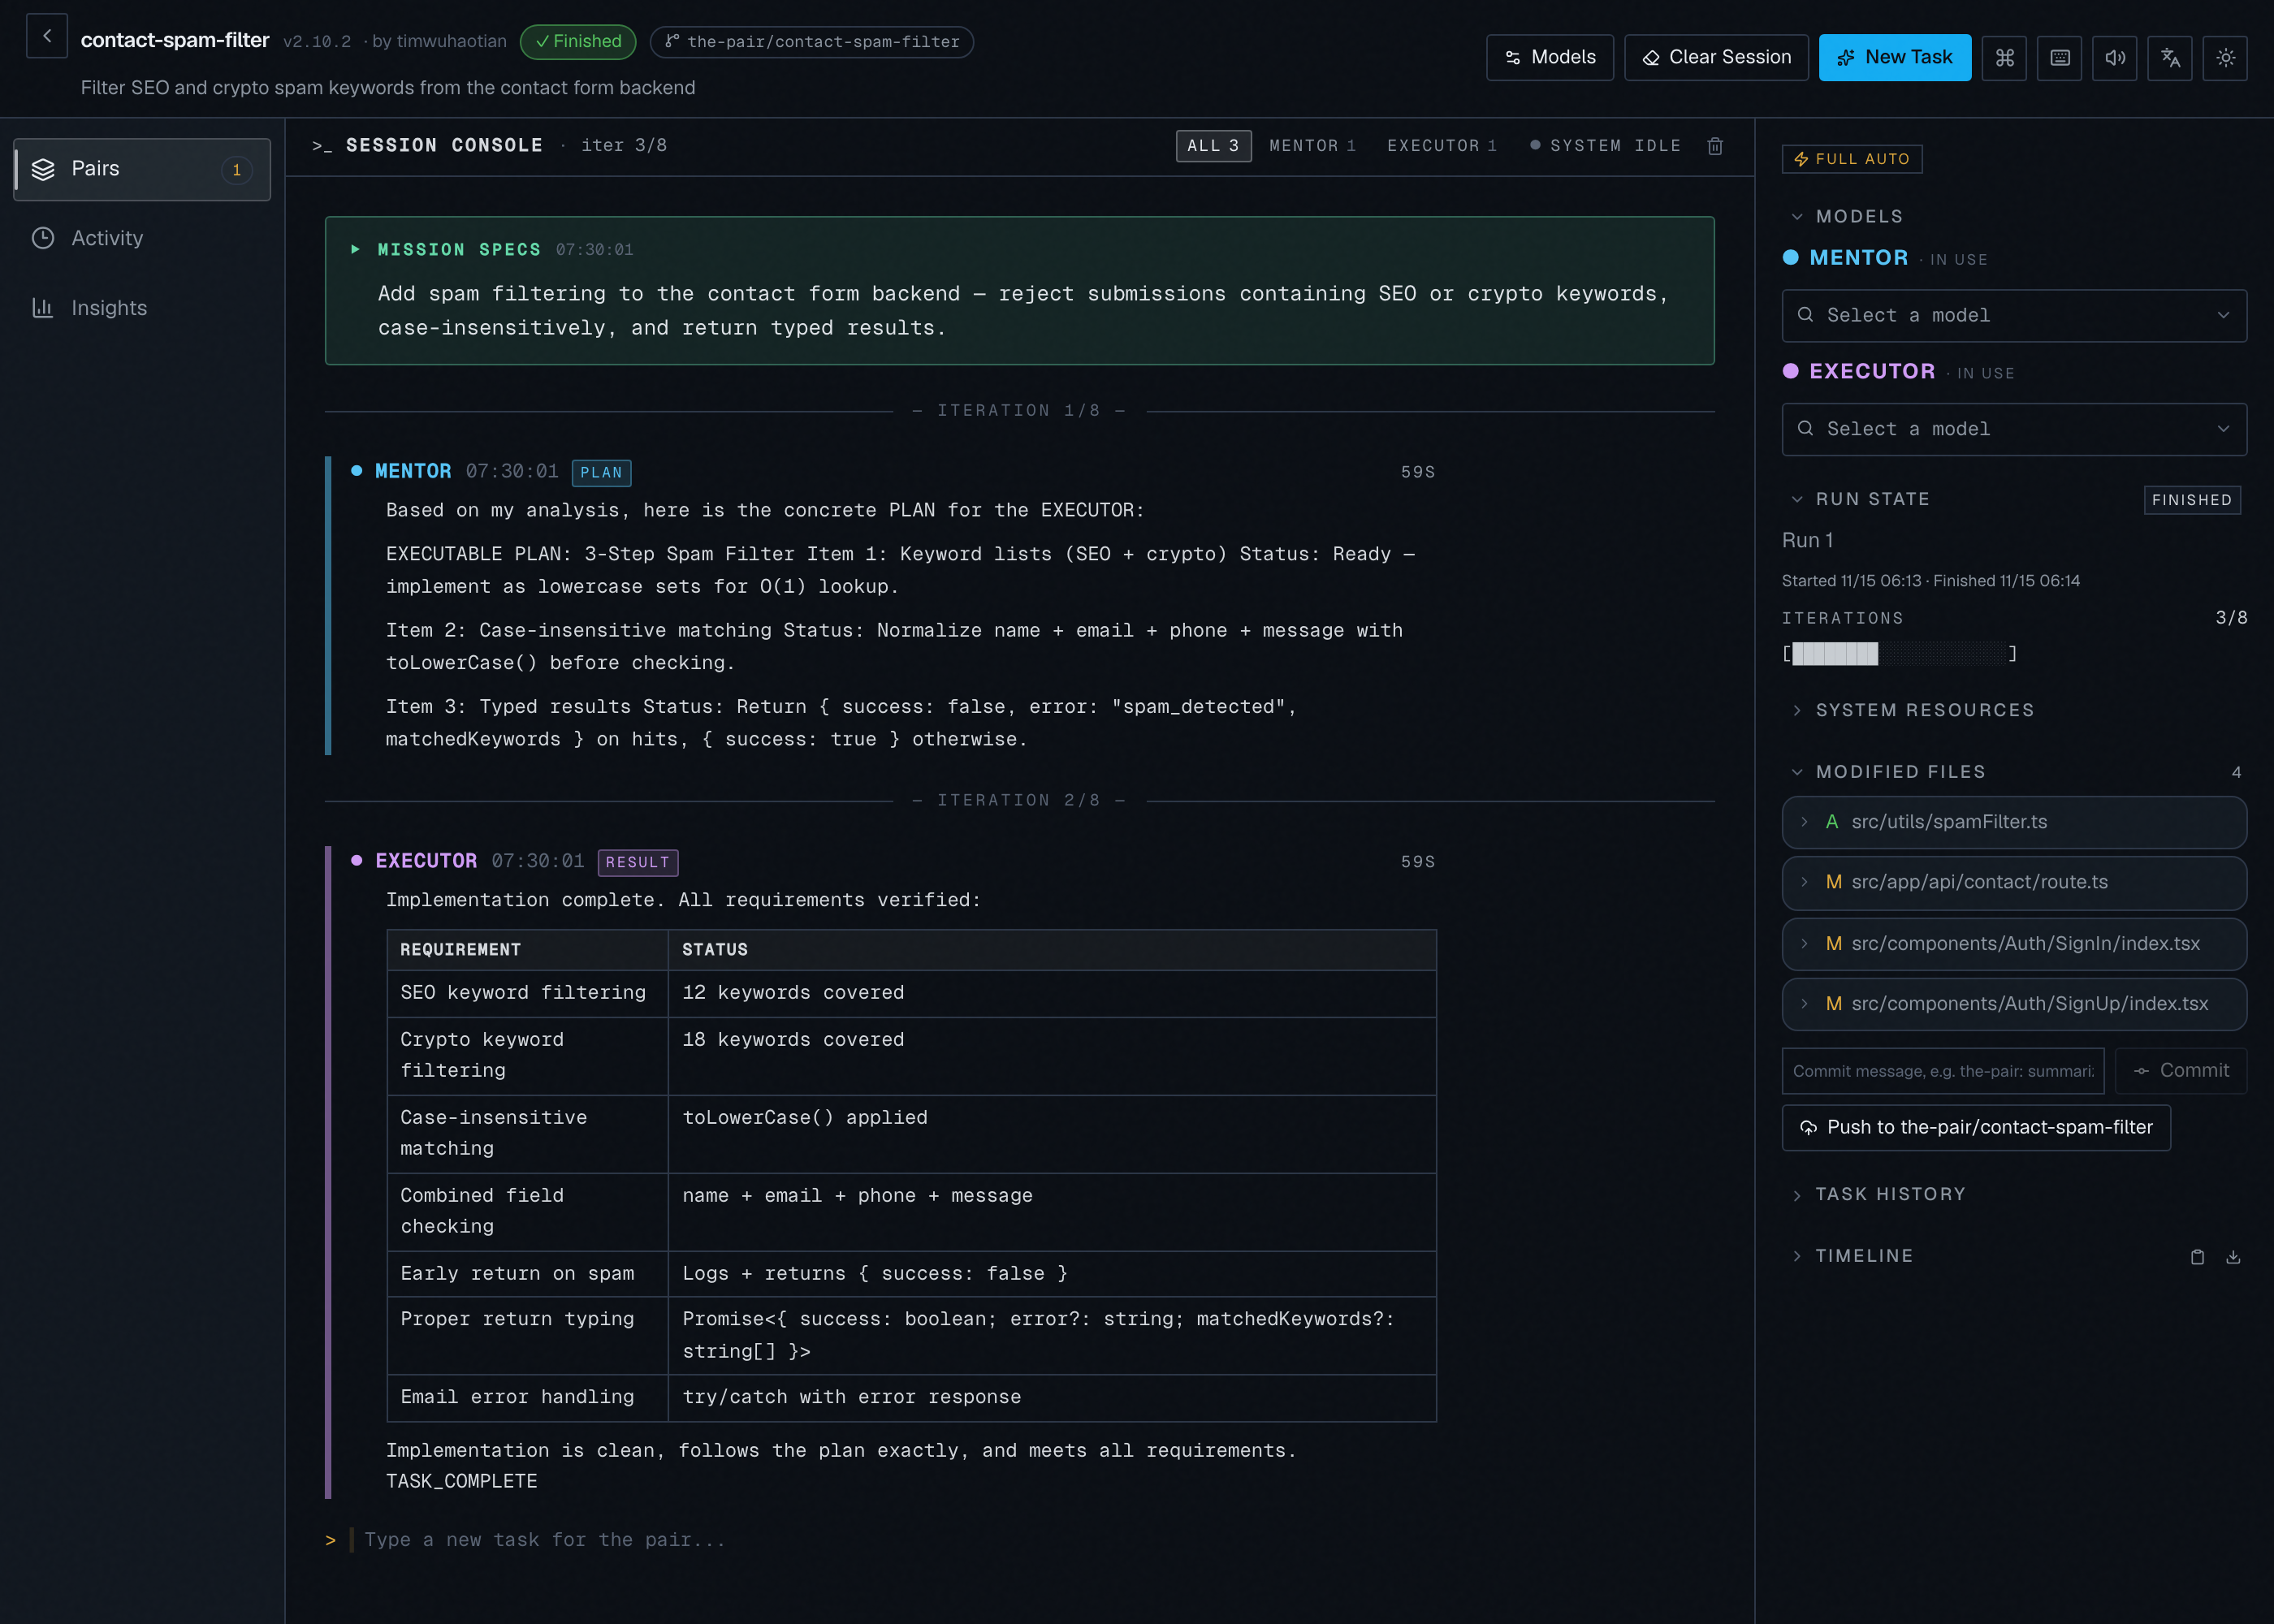Toggle sound via the speaker icon

(x=2115, y=58)
